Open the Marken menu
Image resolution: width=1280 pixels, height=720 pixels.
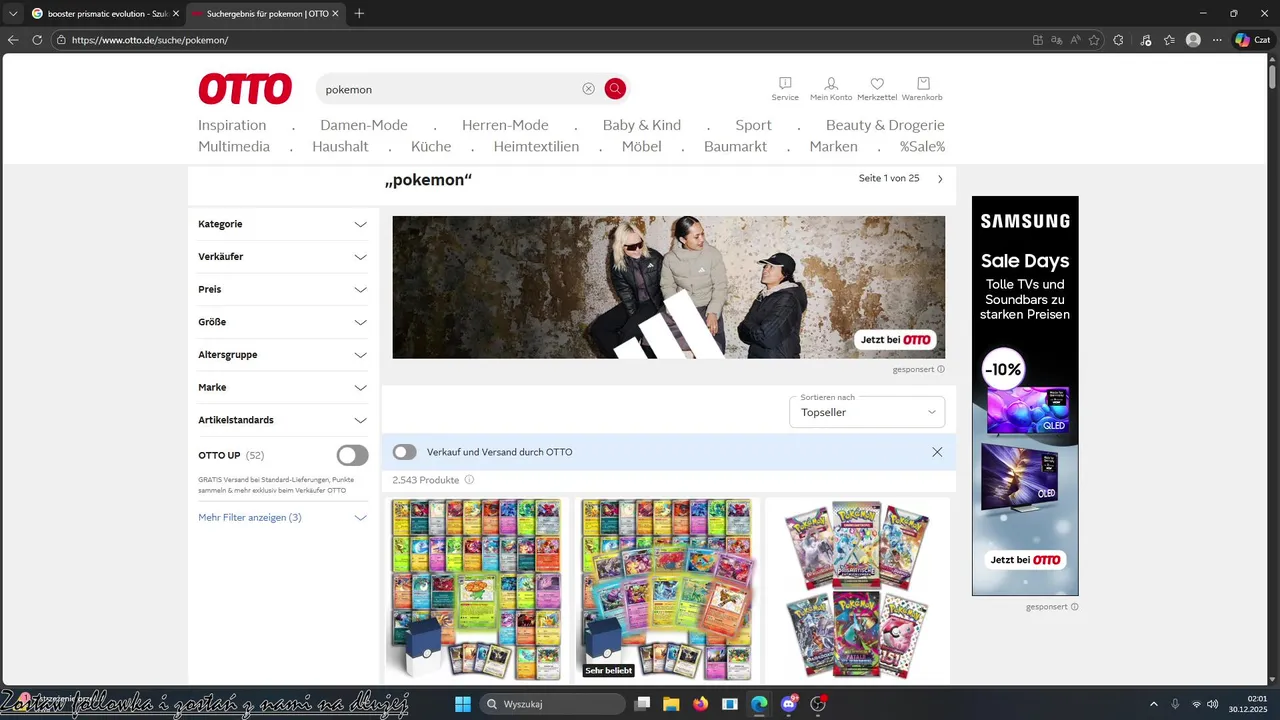pos(834,146)
